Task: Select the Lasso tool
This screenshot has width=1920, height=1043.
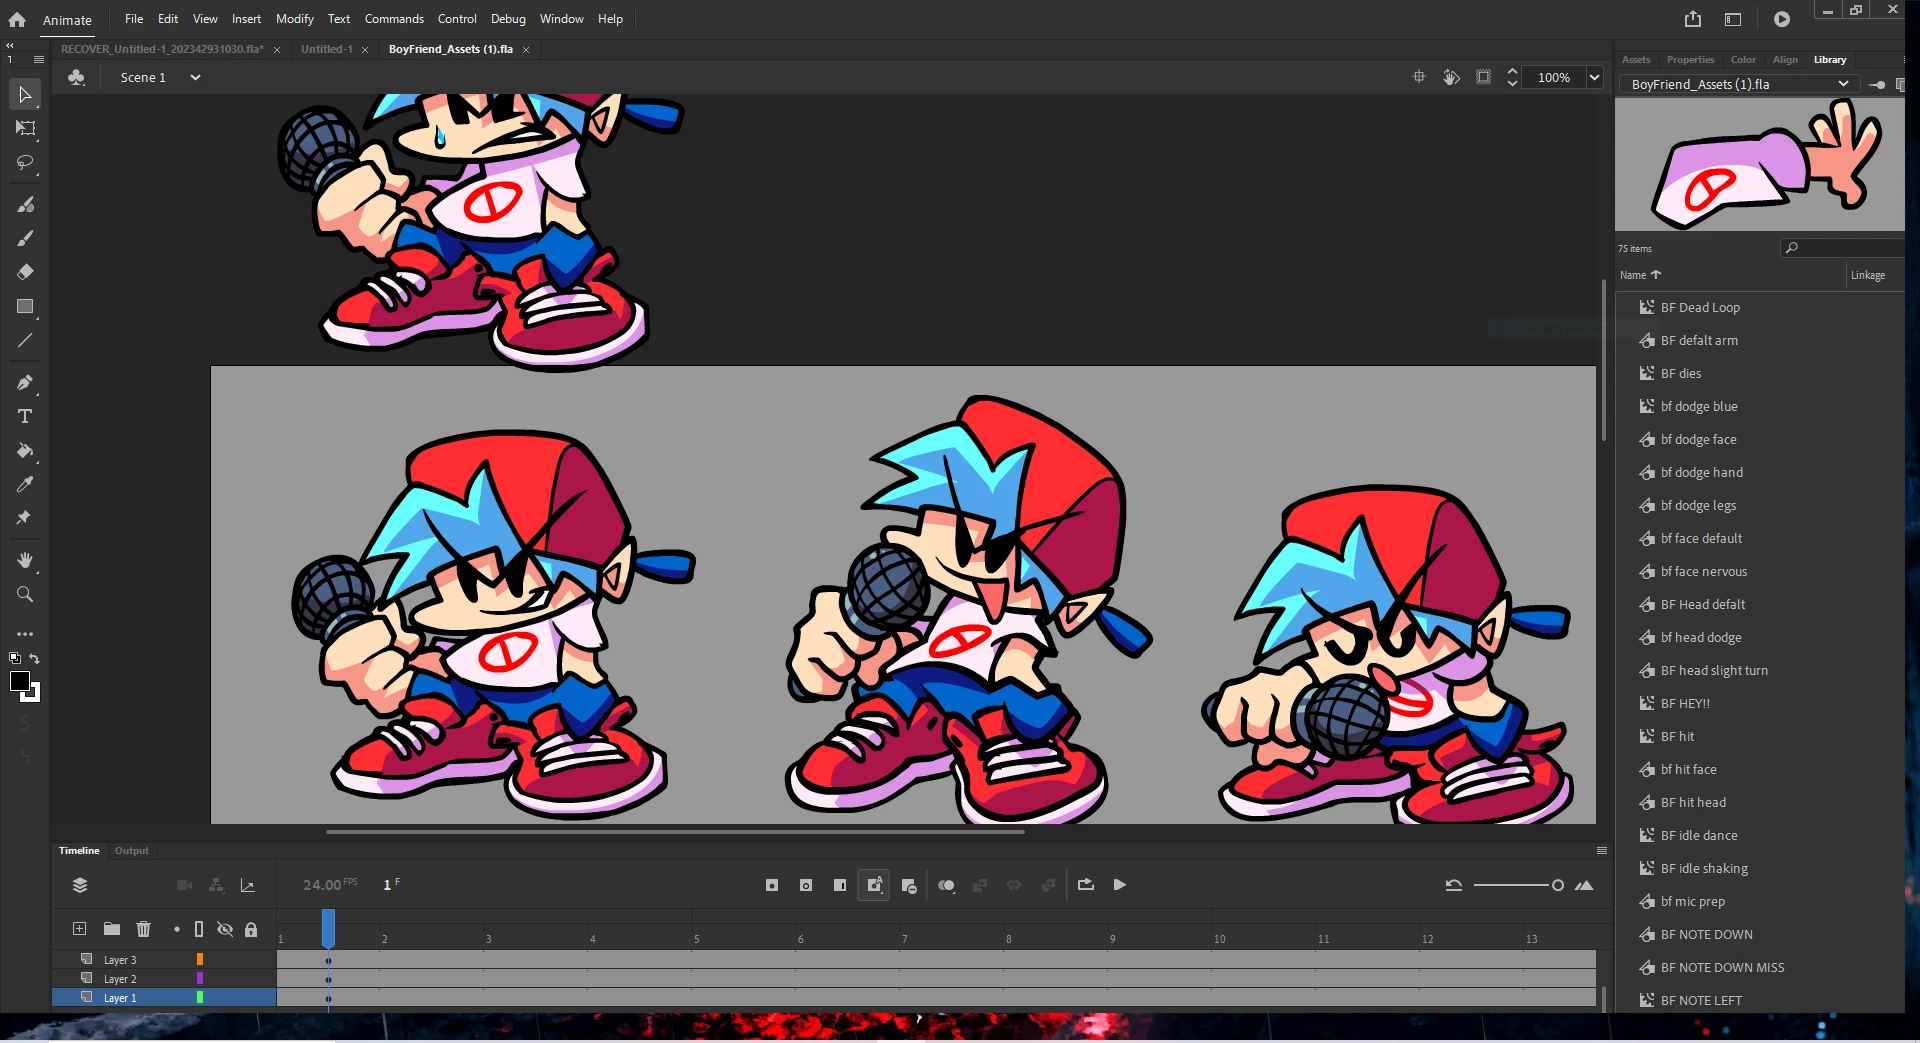Action: pyautogui.click(x=25, y=162)
